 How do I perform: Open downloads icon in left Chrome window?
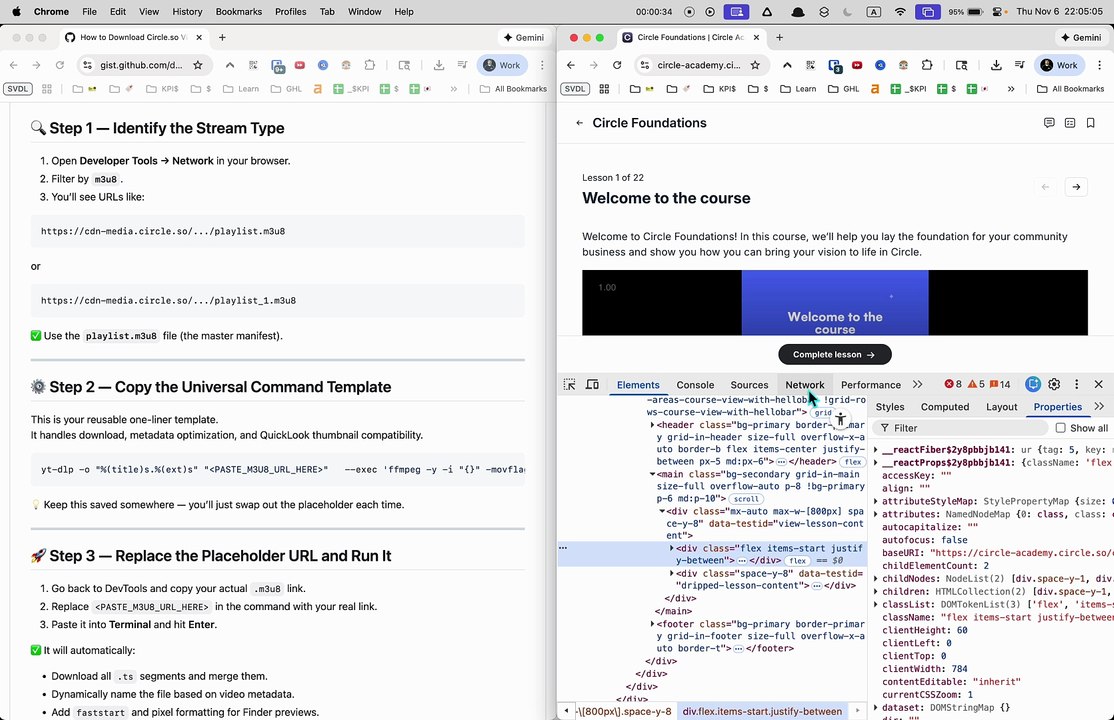coord(439,65)
